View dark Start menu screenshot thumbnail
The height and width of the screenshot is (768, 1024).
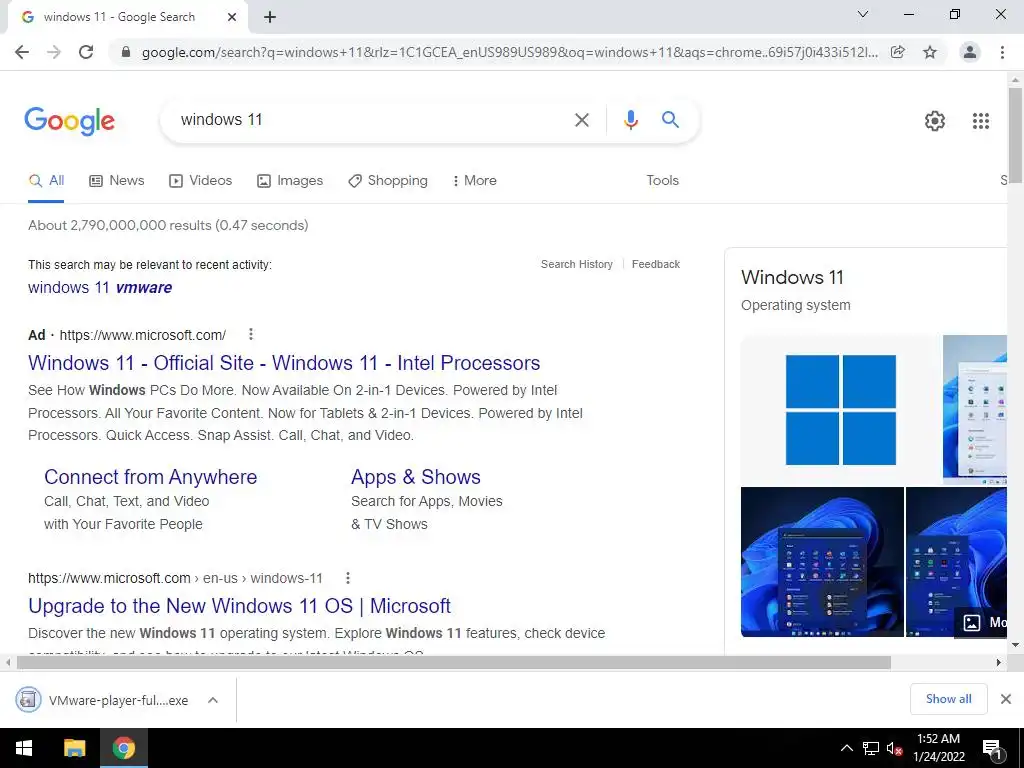click(822, 562)
